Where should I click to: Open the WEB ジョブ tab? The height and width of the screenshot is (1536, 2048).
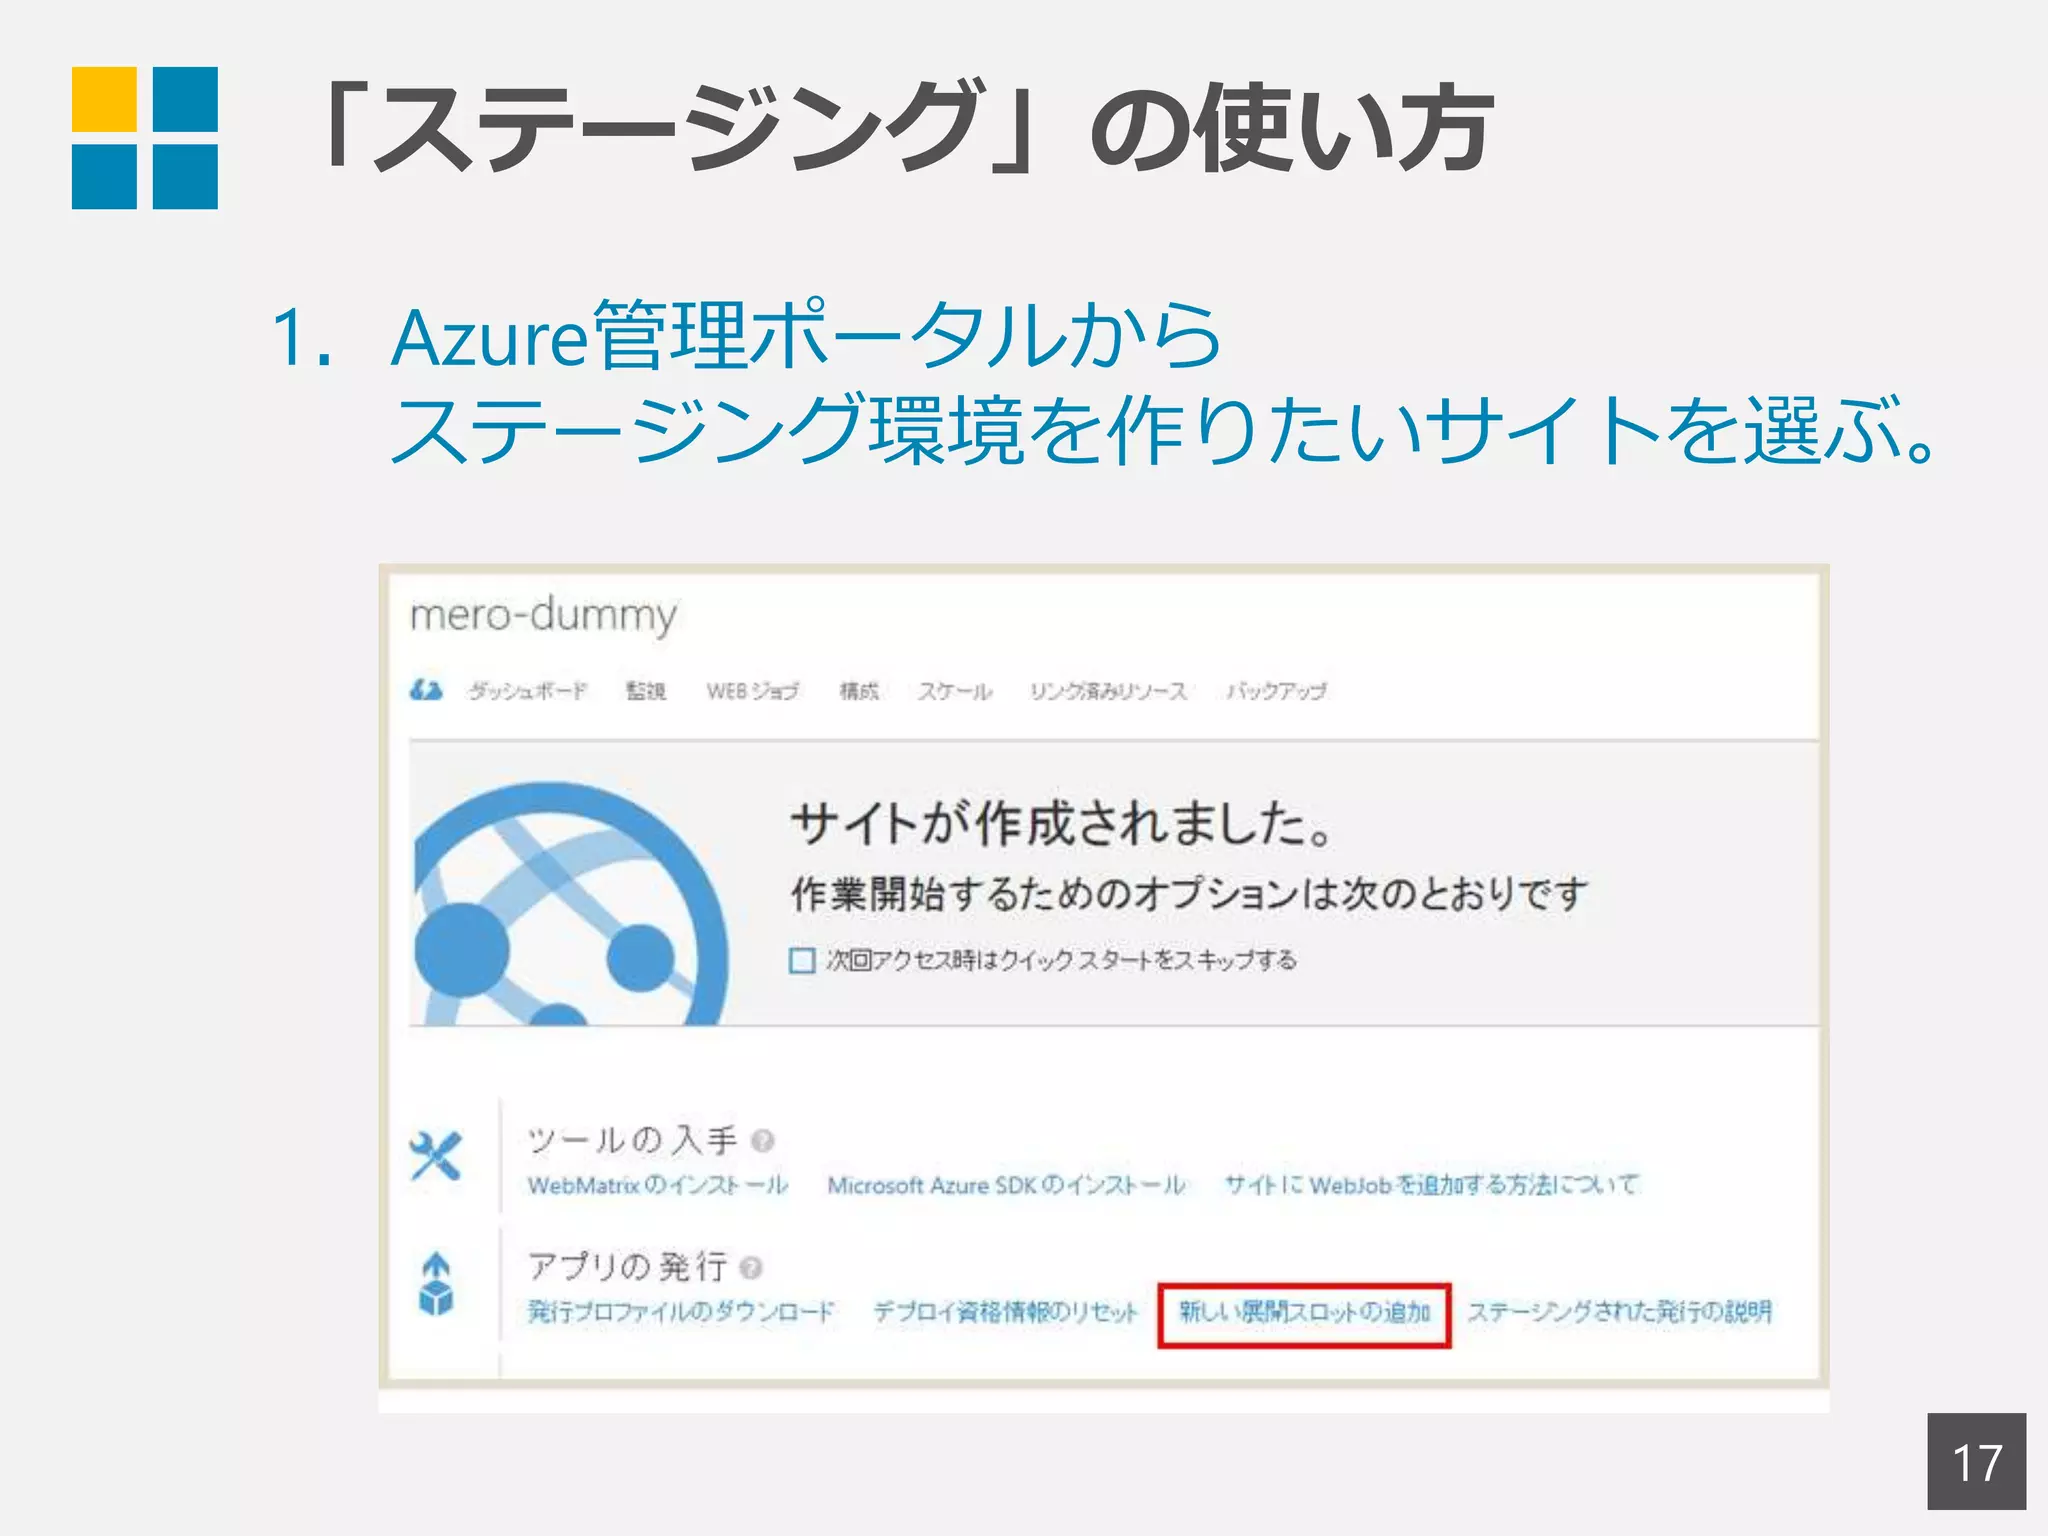pyautogui.click(x=753, y=691)
